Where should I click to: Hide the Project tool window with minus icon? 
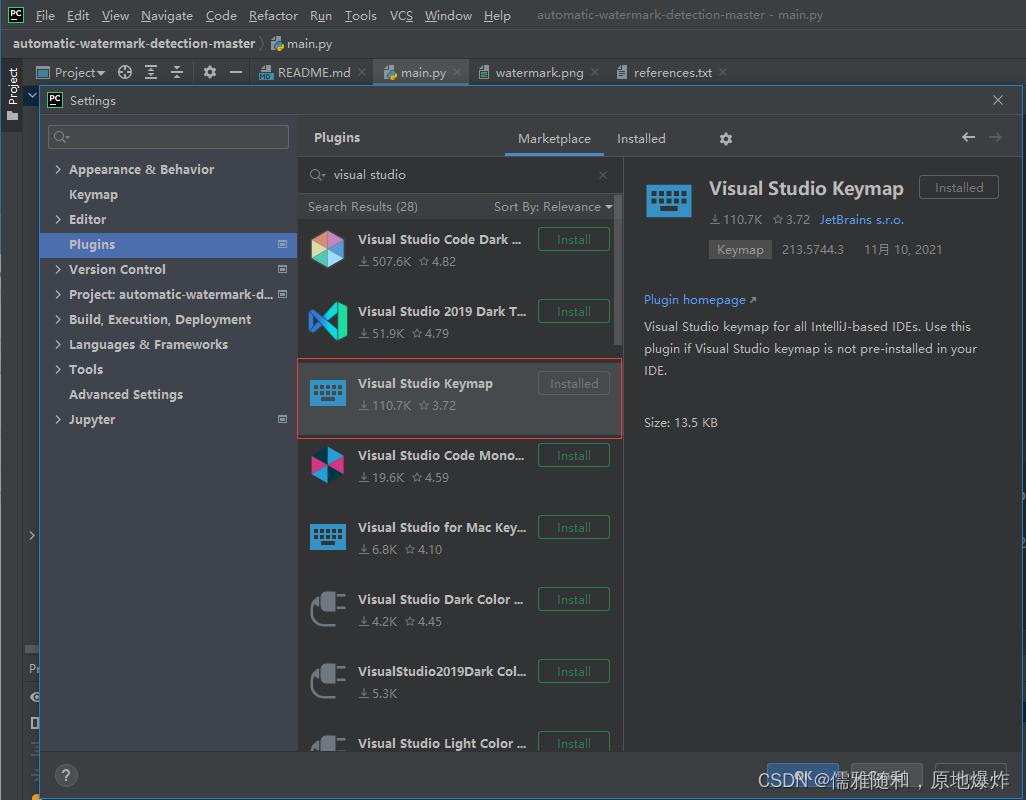coord(236,73)
